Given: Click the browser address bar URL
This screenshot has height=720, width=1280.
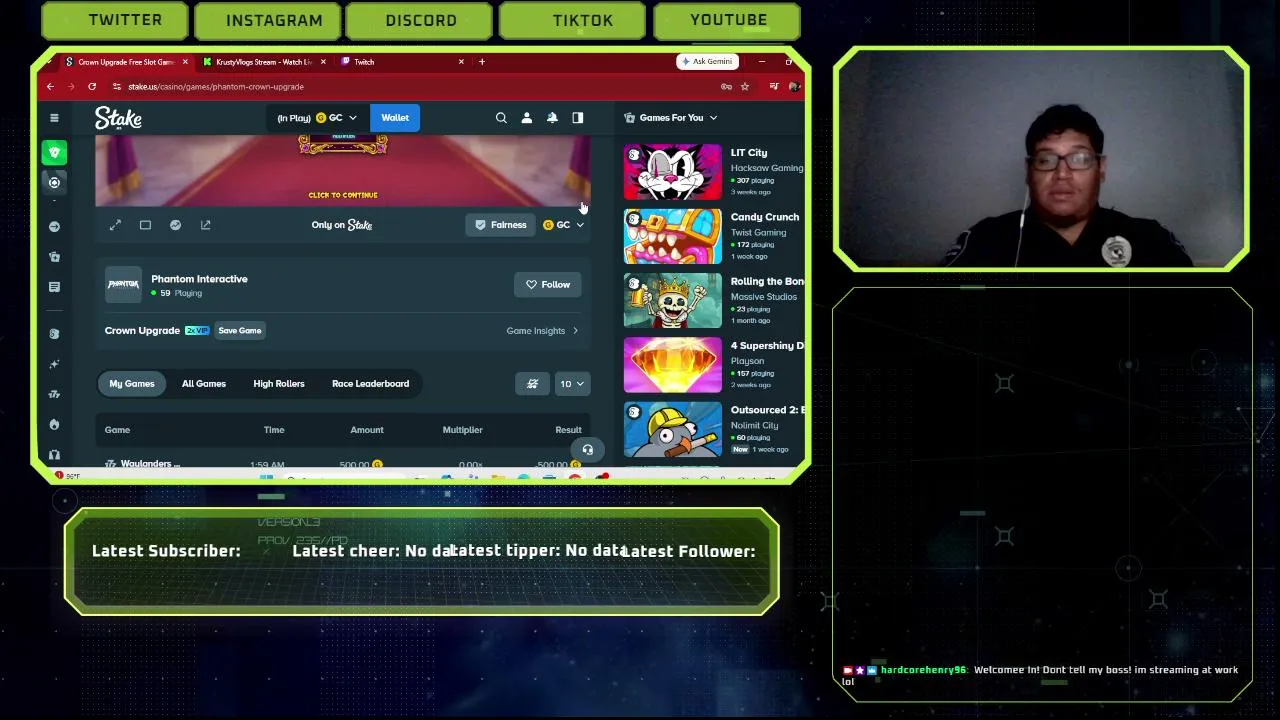Looking at the screenshot, I should [x=216, y=87].
